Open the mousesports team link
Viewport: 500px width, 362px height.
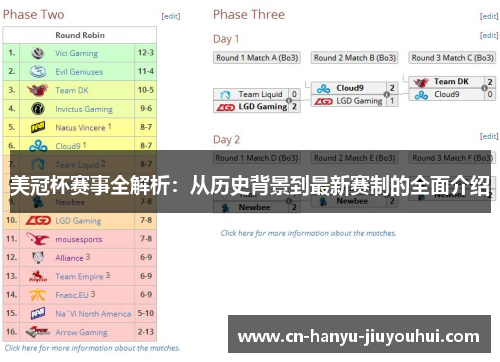pyautogui.click(x=79, y=239)
